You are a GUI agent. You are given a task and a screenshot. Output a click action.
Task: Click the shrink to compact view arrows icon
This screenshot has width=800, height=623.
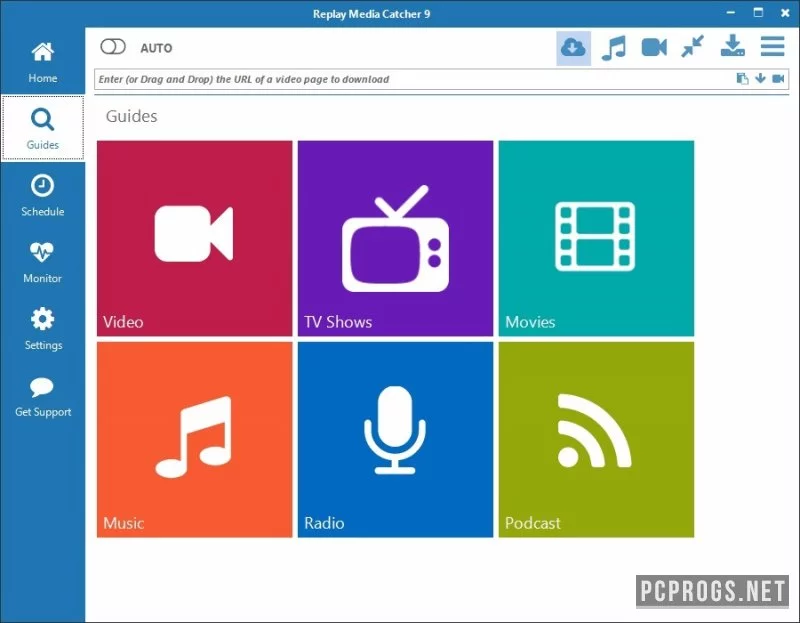(693, 46)
